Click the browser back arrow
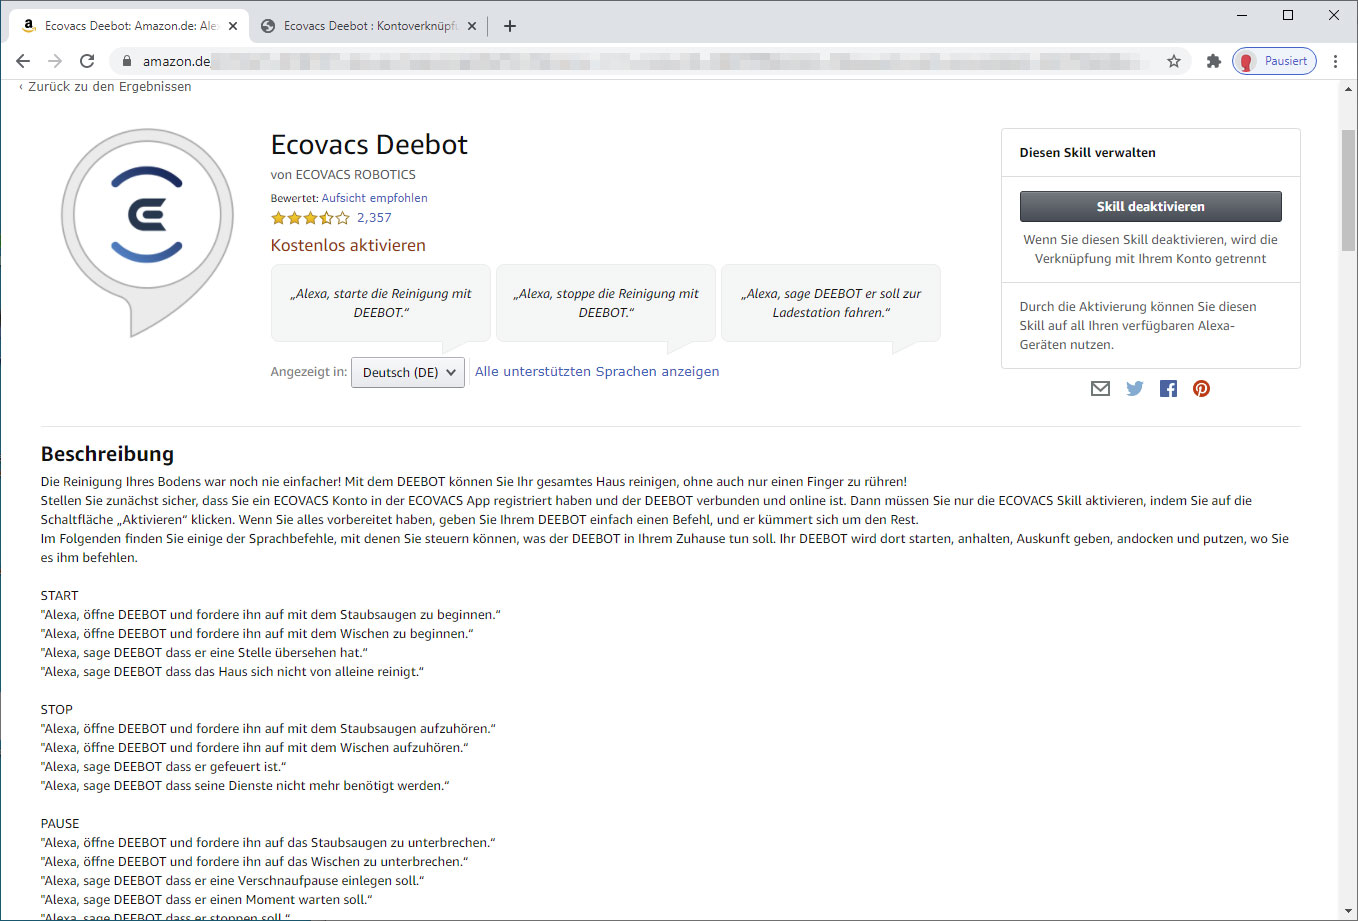The height and width of the screenshot is (921, 1358). [23, 61]
